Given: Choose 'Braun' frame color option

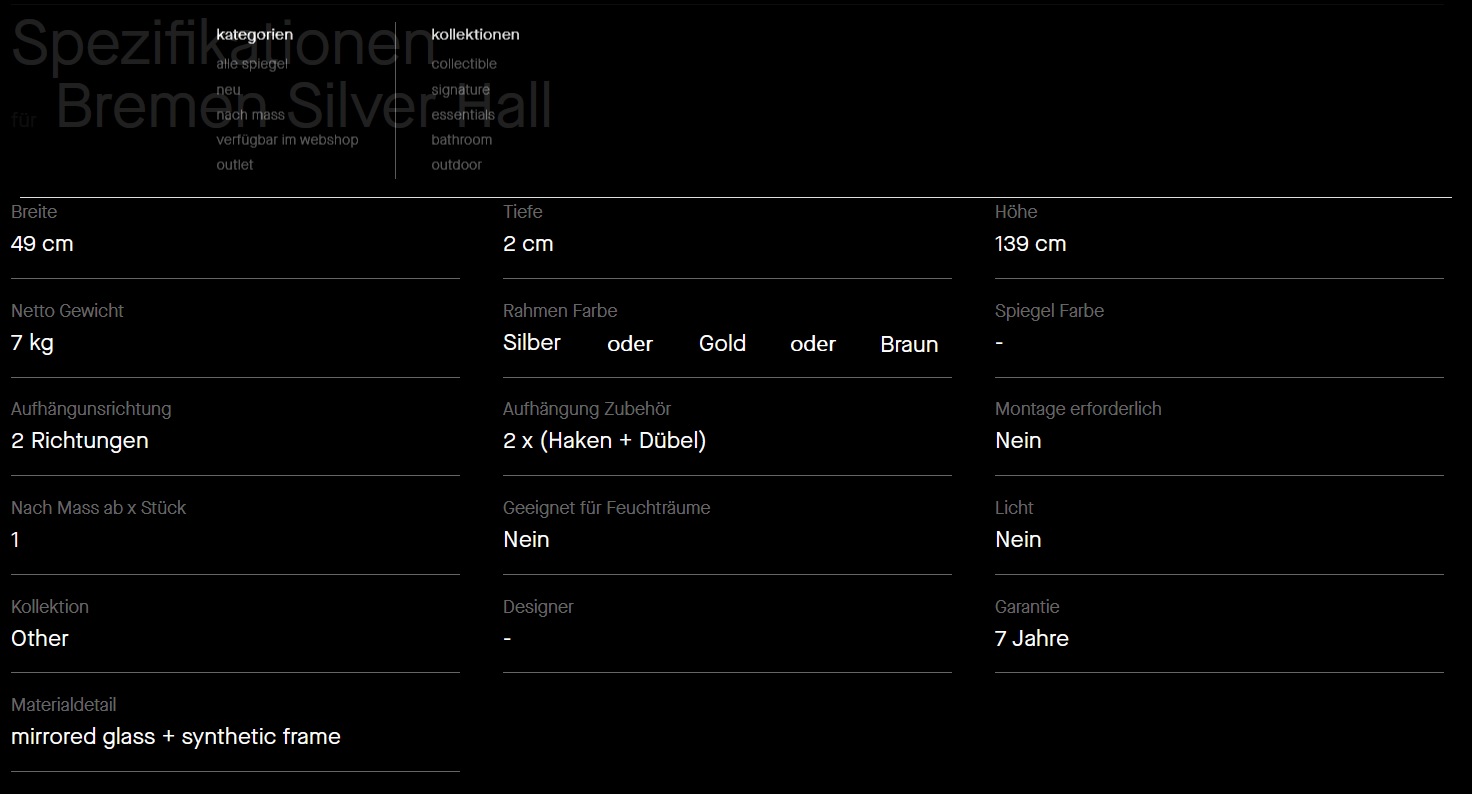Looking at the screenshot, I should click(x=909, y=345).
